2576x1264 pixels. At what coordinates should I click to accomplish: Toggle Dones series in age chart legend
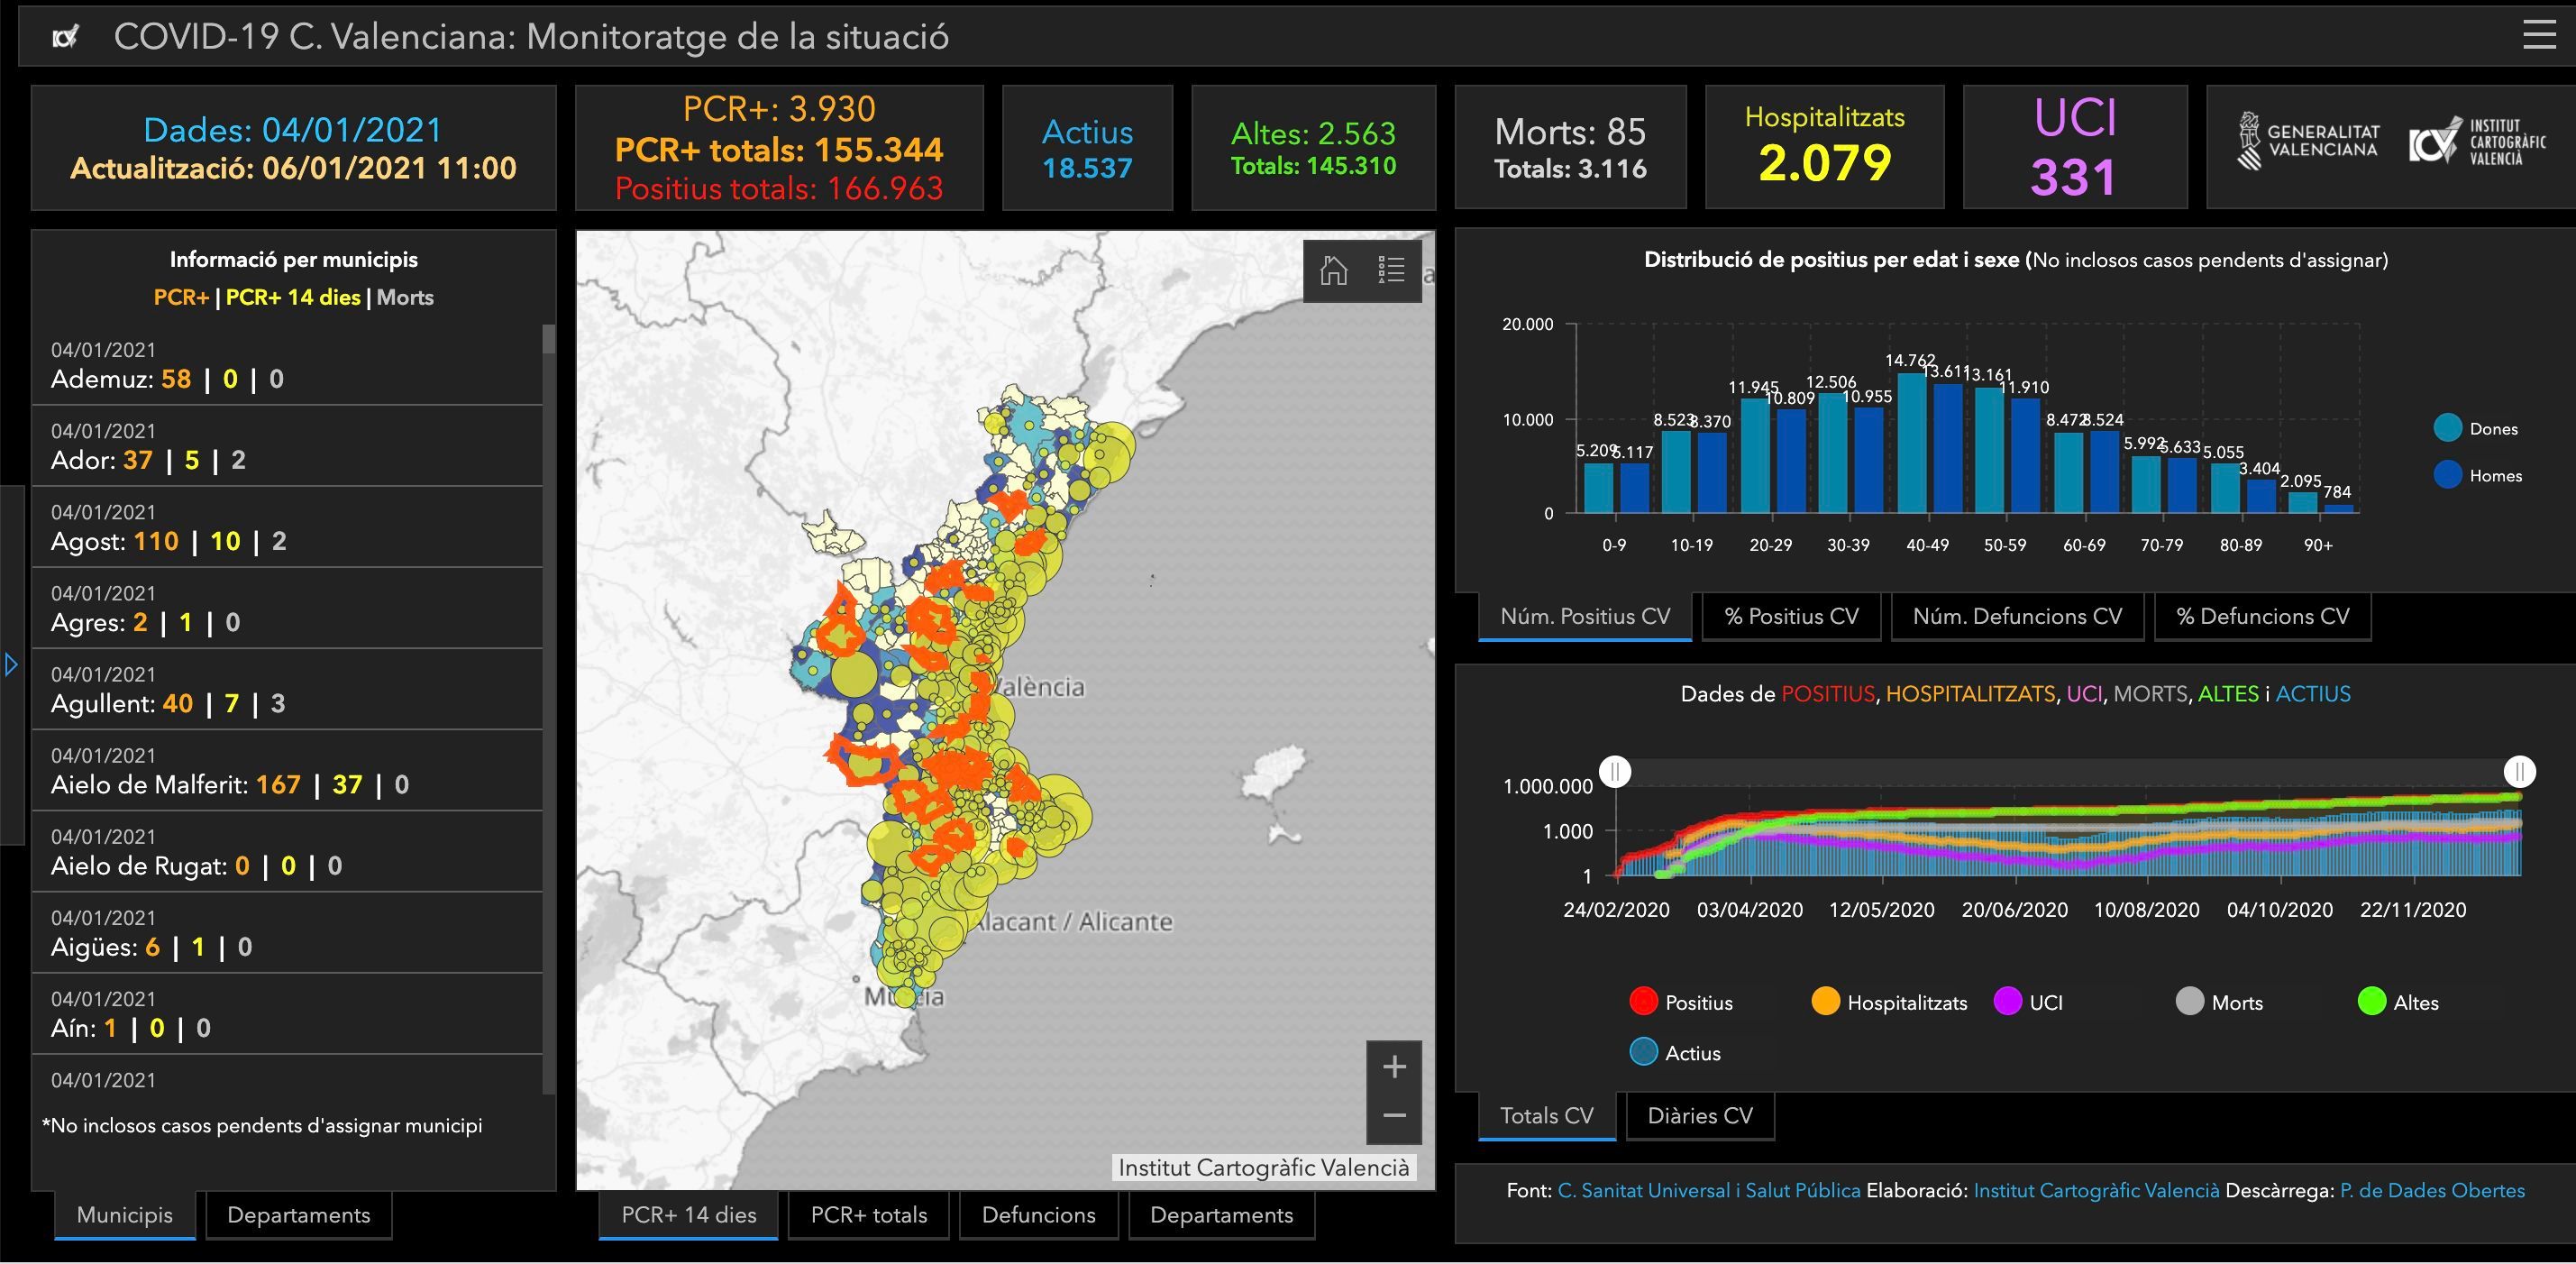click(2475, 428)
